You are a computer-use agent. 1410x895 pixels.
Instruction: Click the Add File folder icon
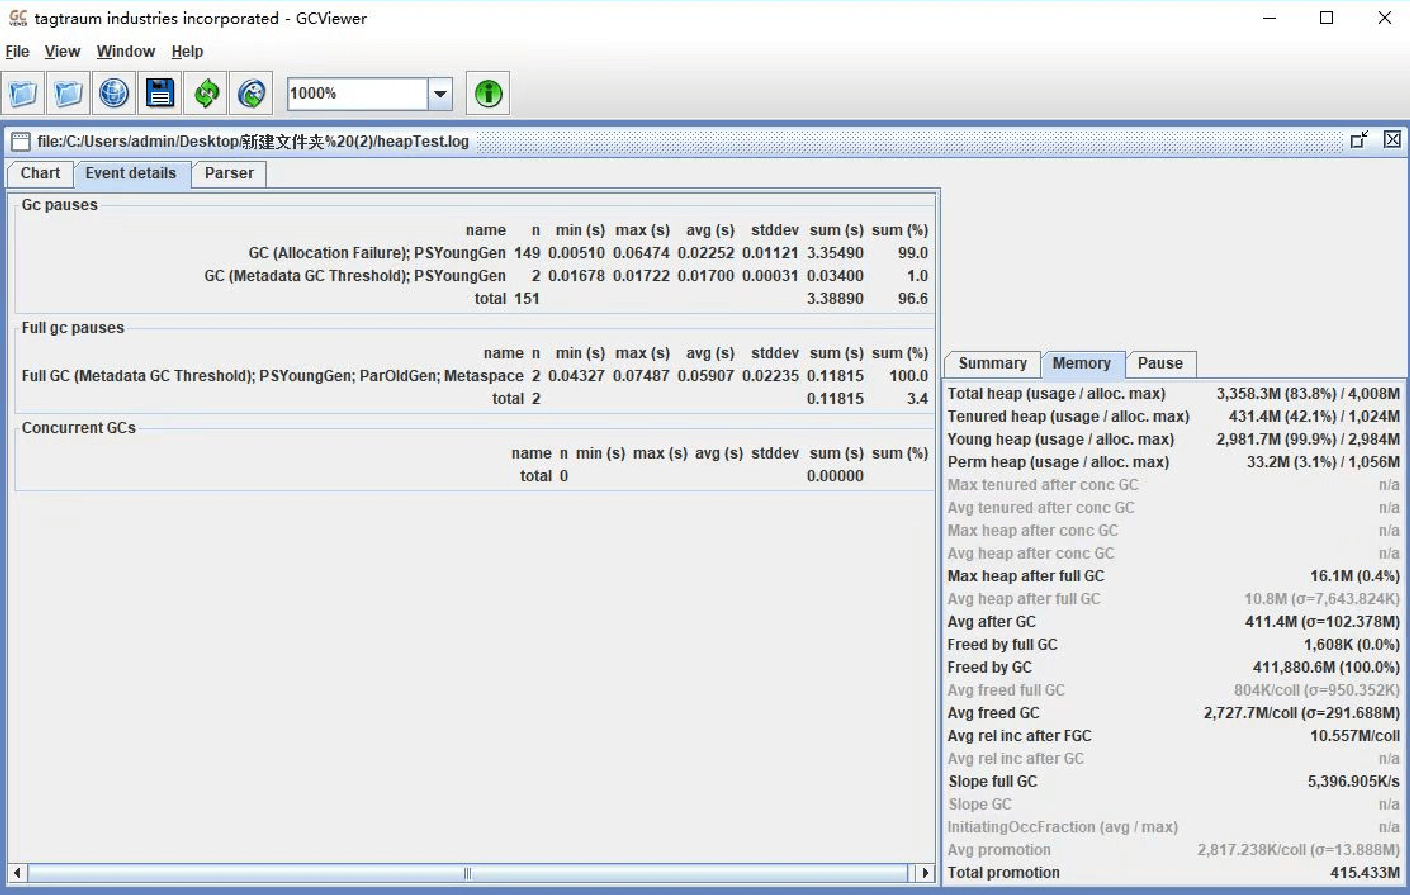click(69, 94)
